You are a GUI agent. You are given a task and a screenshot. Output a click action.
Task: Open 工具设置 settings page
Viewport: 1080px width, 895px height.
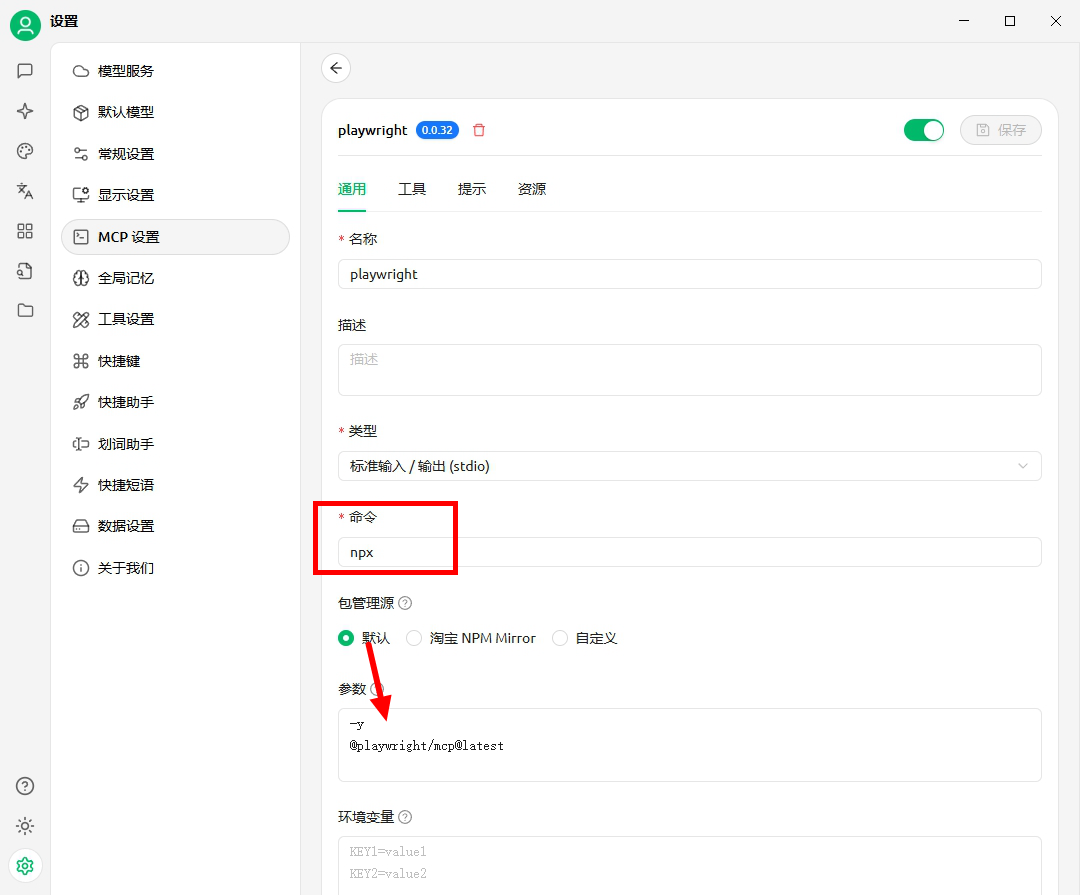(176, 320)
